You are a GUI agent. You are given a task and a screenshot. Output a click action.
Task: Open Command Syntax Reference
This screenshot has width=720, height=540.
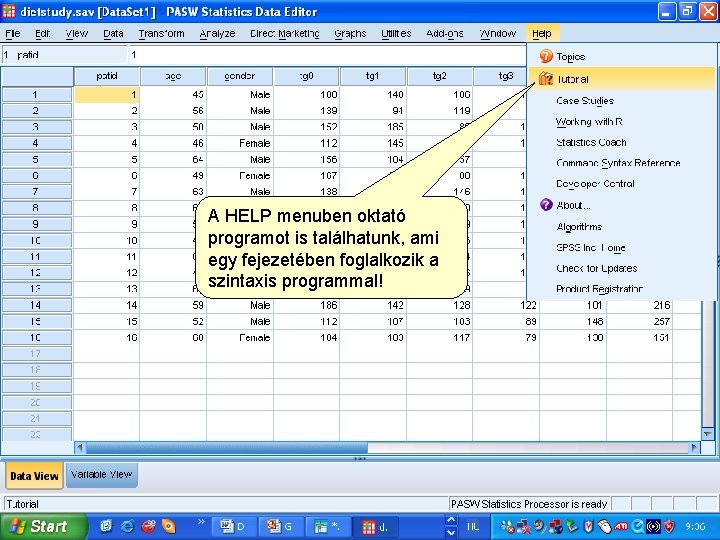[x=618, y=163]
